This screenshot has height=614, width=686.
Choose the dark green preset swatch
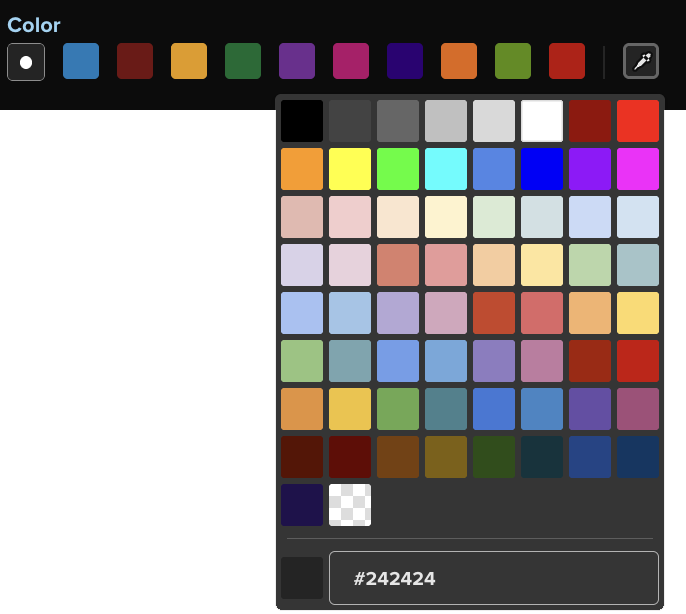tap(243, 61)
